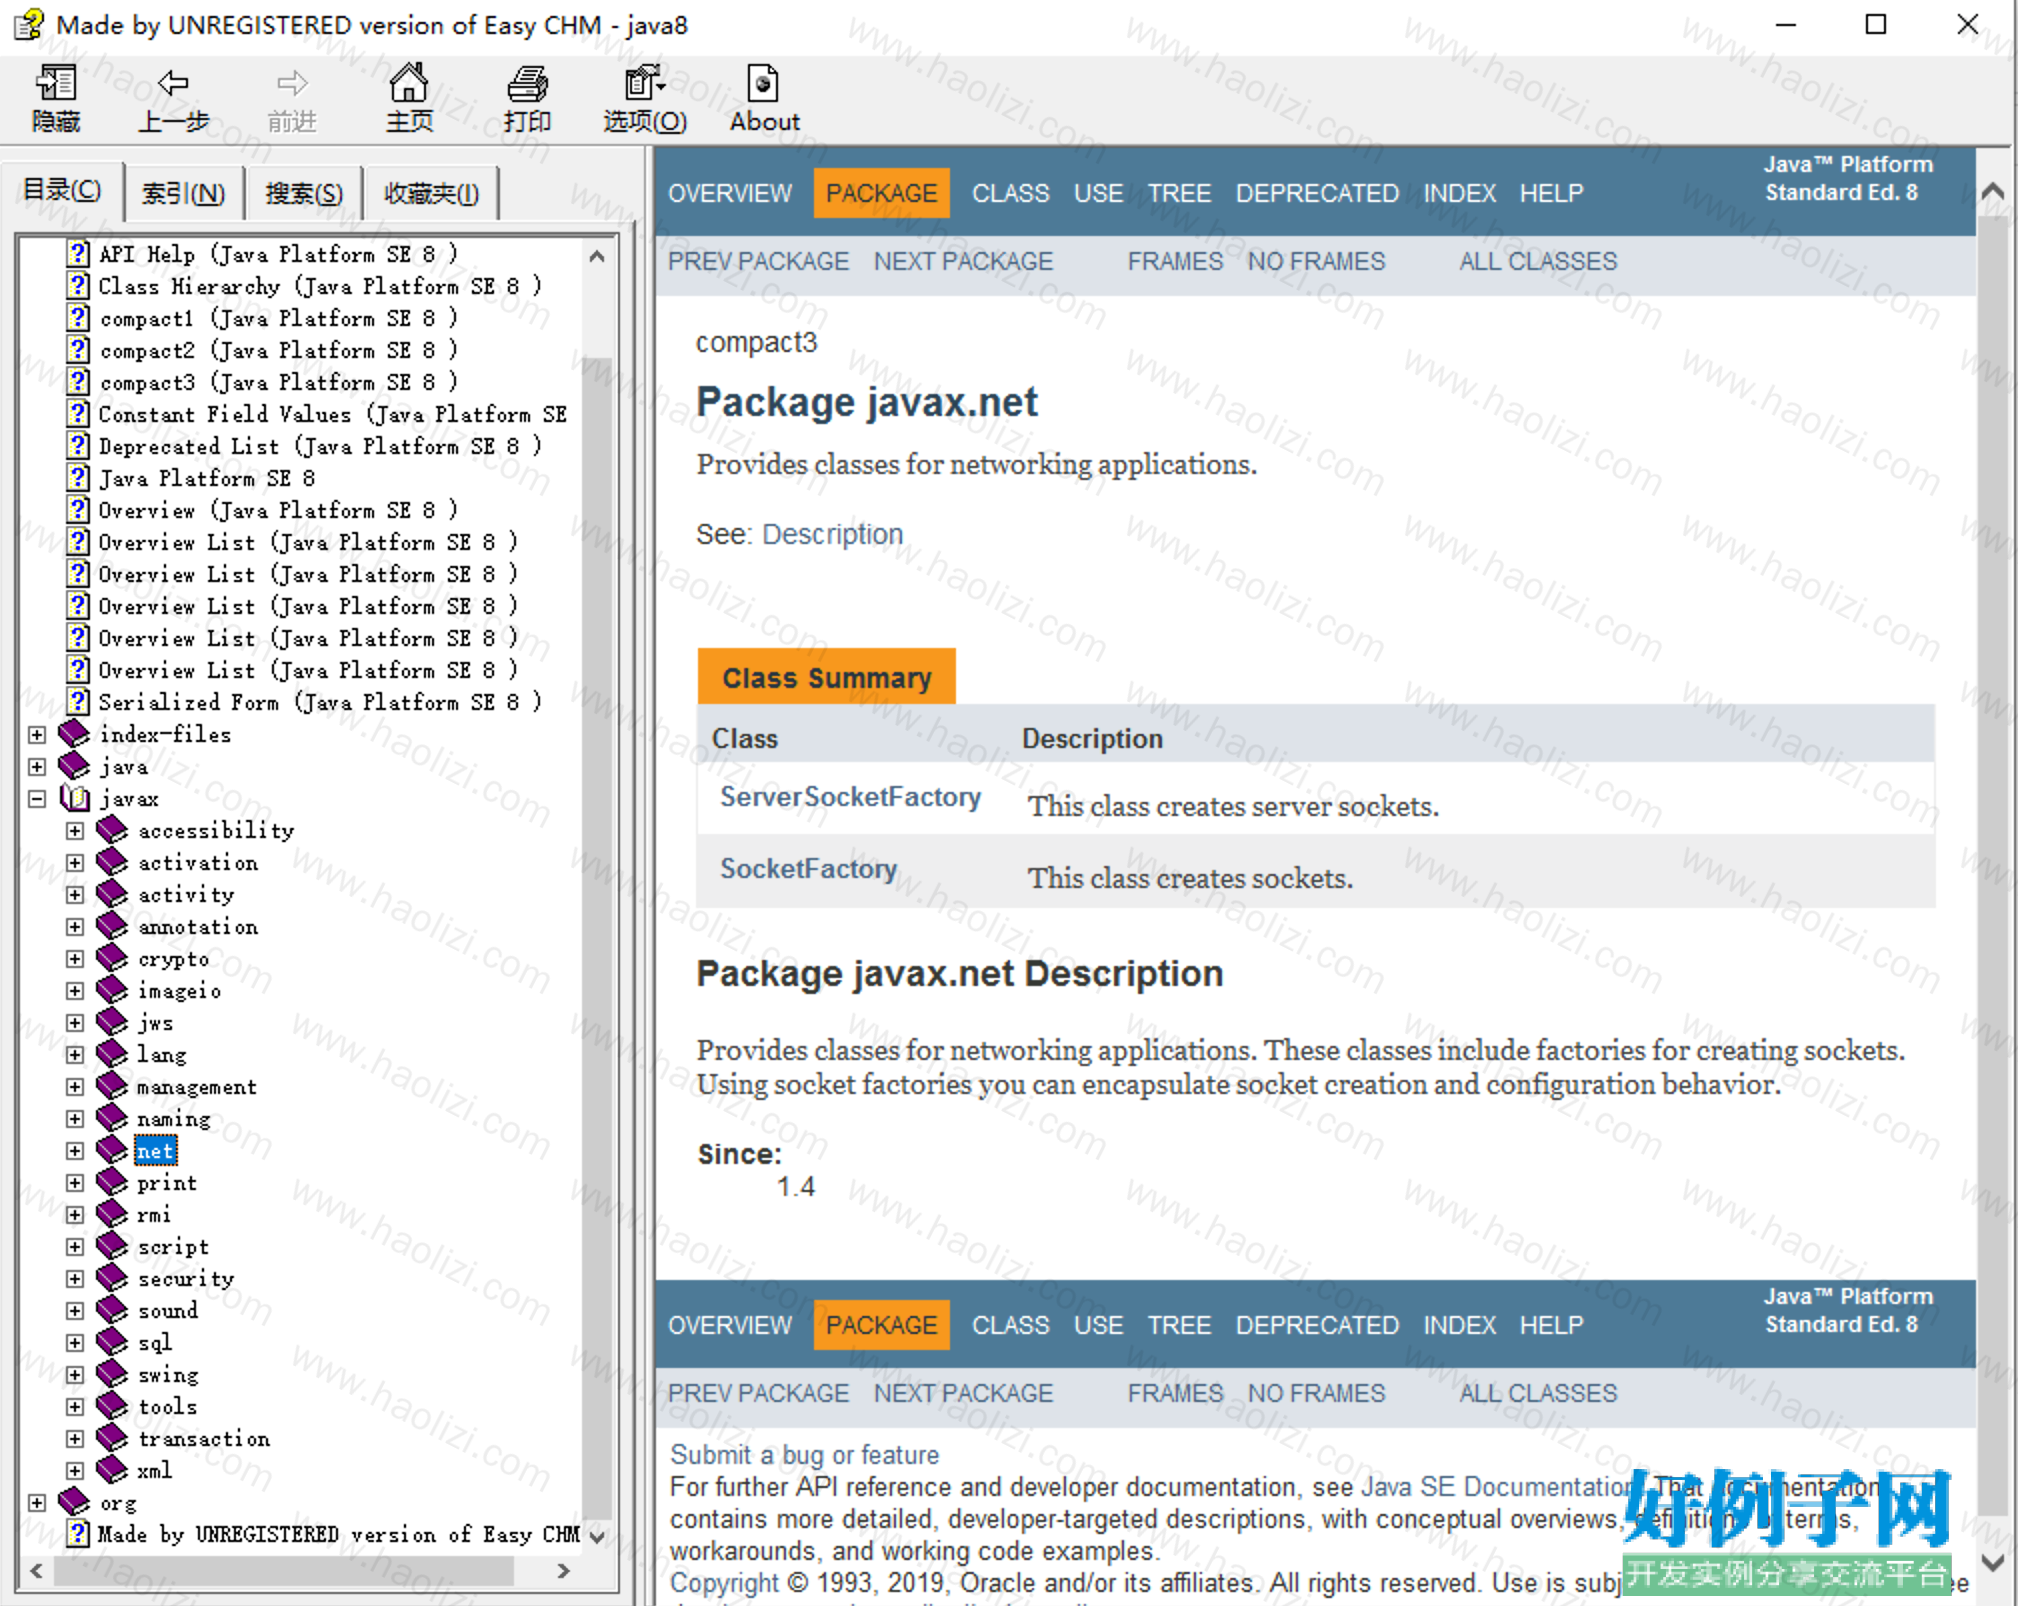Open the ServerSocketFactory class link
This screenshot has height=1606, width=2018.
click(850, 797)
